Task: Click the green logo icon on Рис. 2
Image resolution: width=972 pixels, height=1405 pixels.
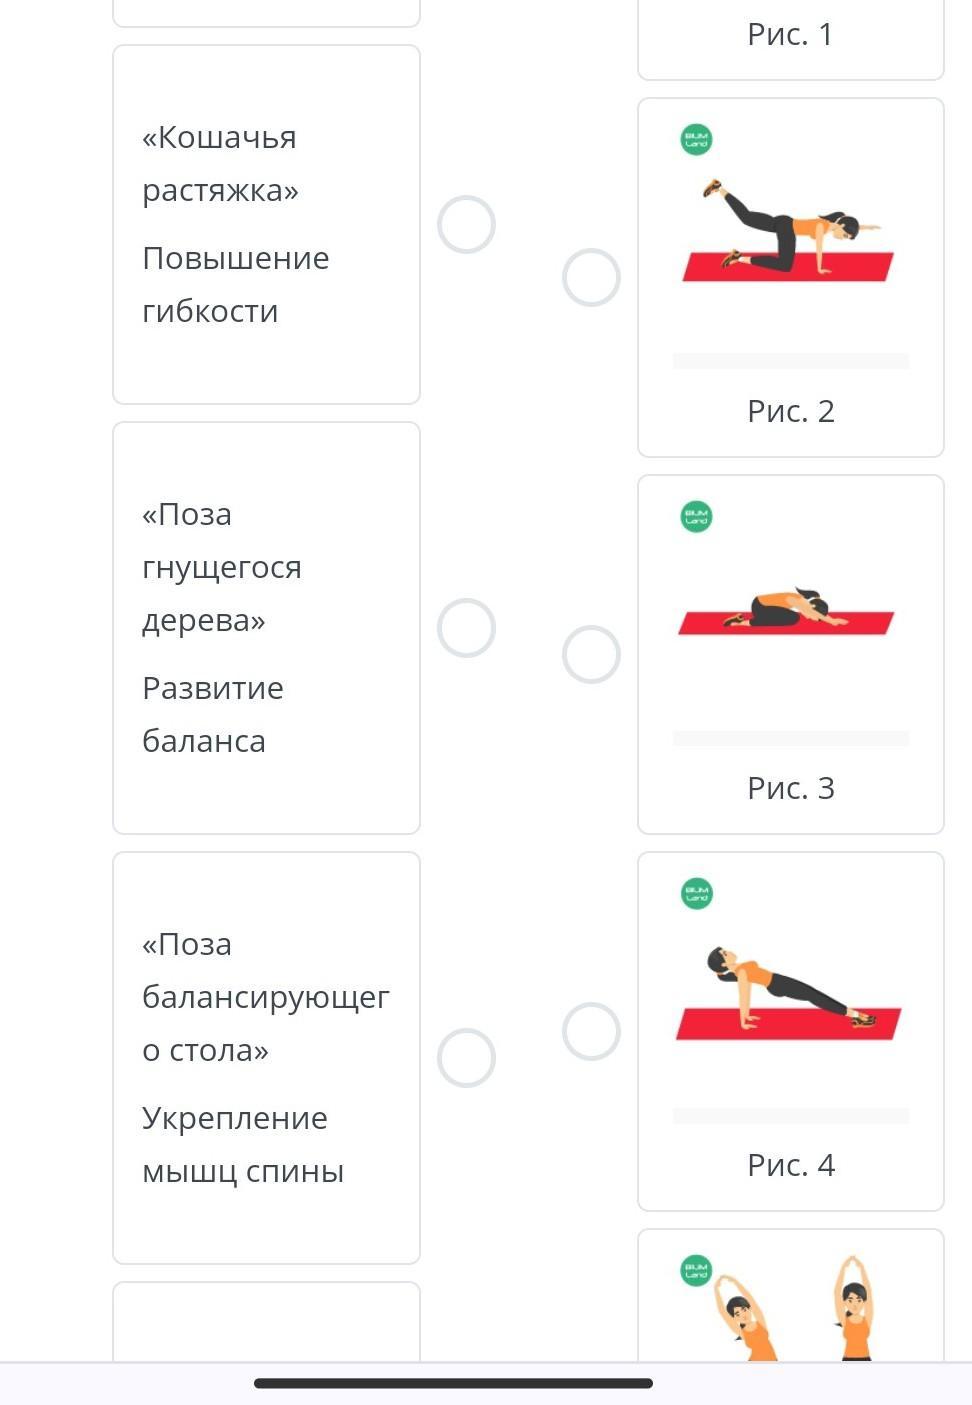Action: (696, 140)
